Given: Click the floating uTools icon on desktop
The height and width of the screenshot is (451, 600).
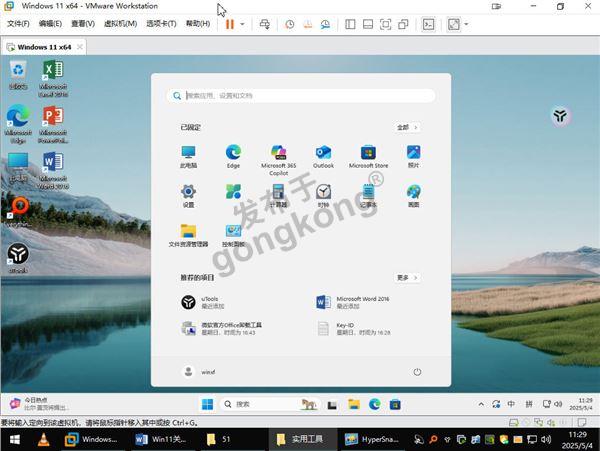Looking at the screenshot, I should [x=561, y=115].
